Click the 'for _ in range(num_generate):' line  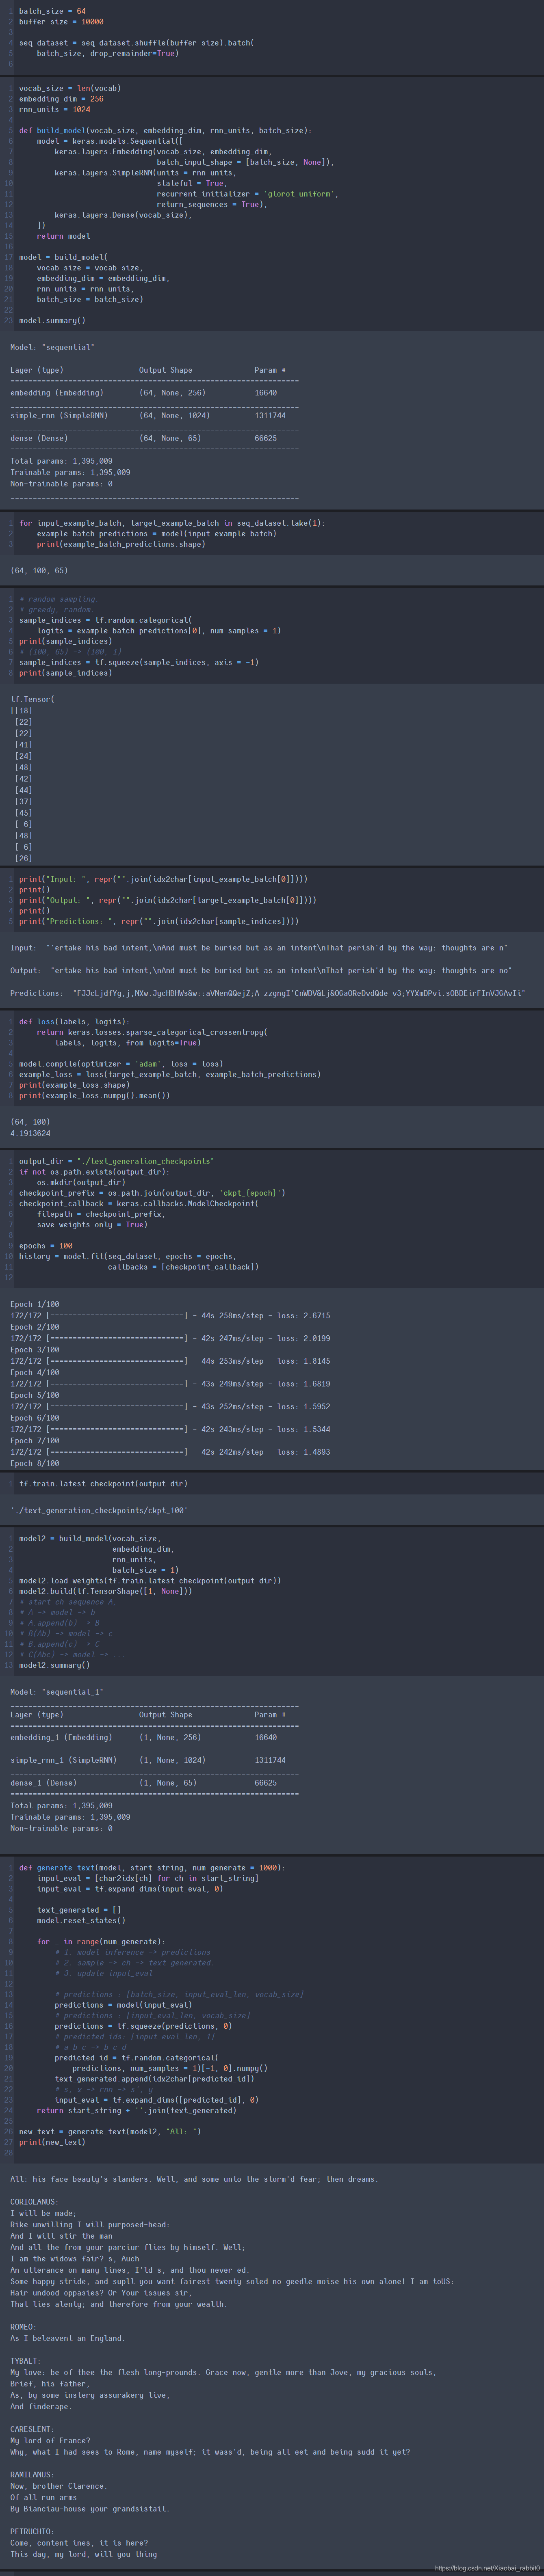tap(101, 1941)
